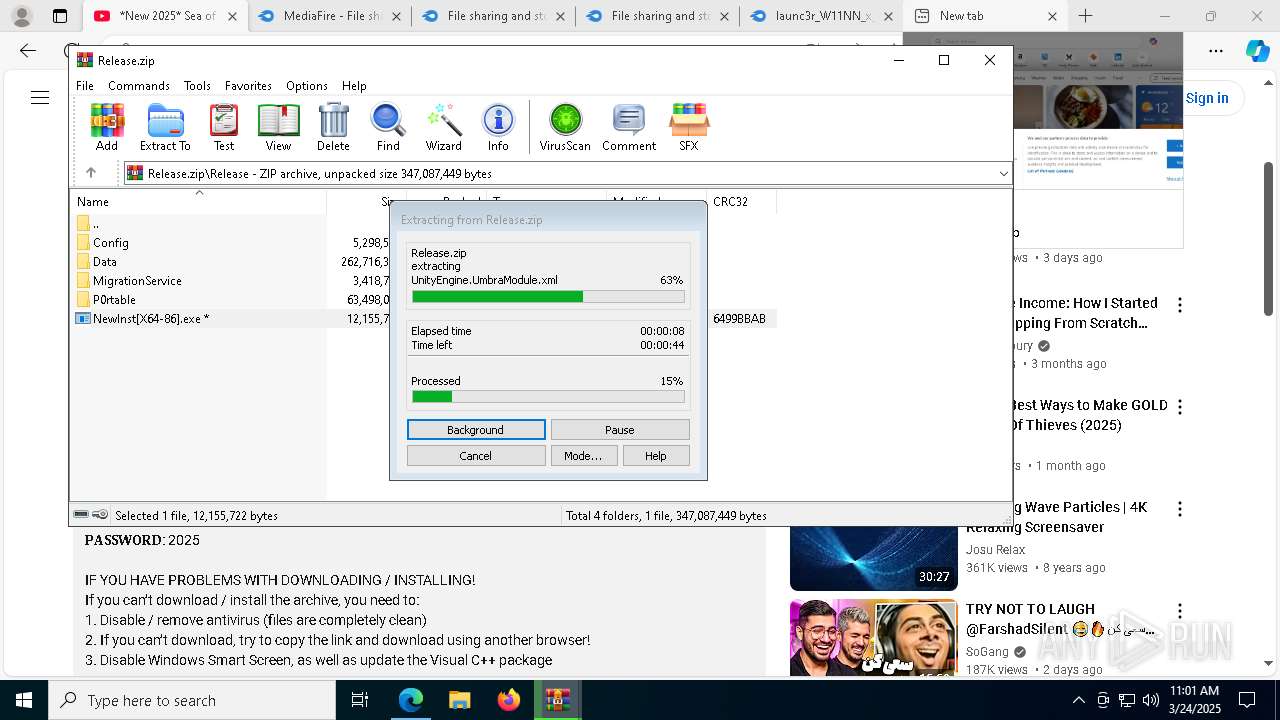Cancel the extraction
This screenshot has width=1280, height=720.
(476, 456)
